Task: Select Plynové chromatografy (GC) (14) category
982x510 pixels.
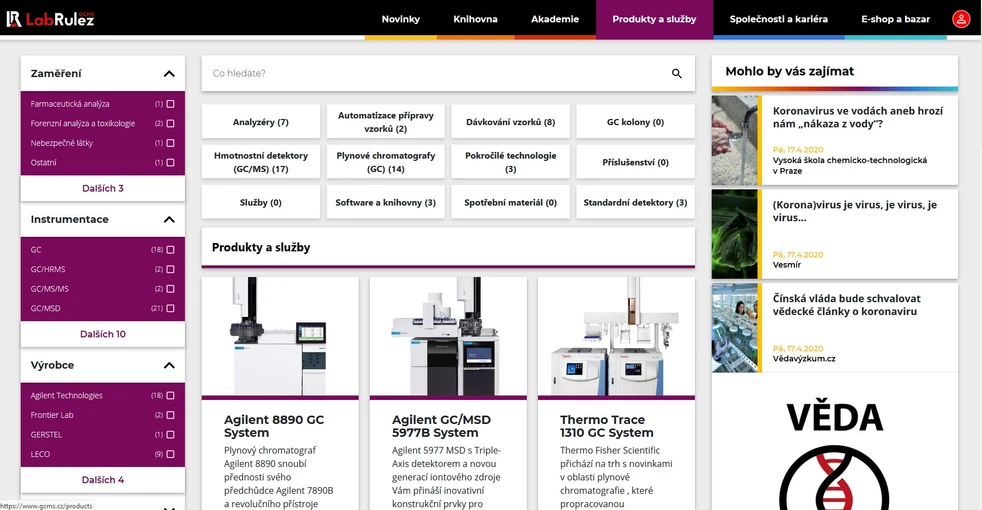Action: pyautogui.click(x=386, y=162)
